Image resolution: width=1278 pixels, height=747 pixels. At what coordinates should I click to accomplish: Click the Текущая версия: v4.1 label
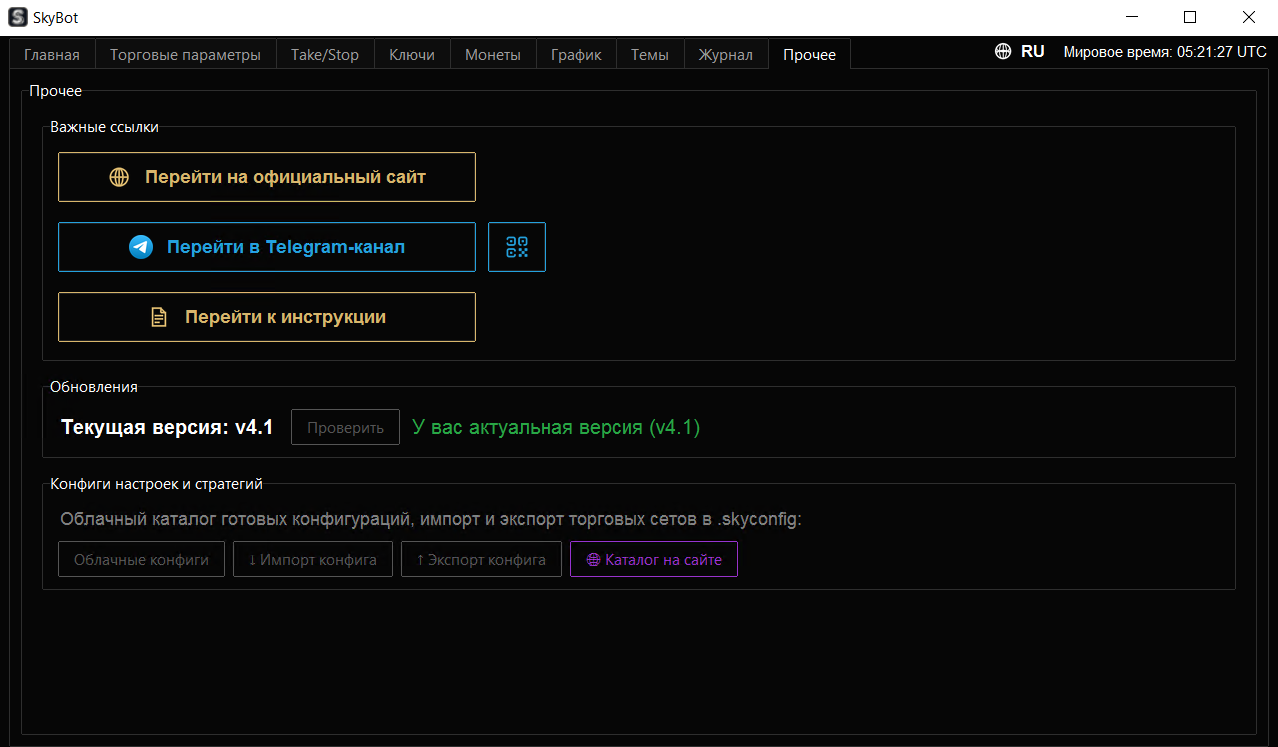point(167,427)
